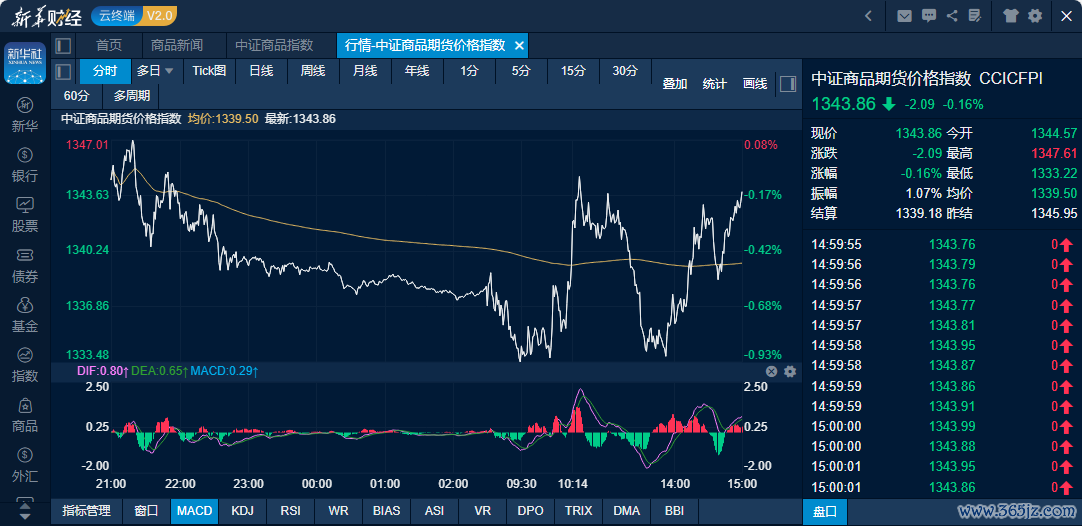This screenshot has width=1082, height=526.
Task: Select the 5分 period
Action: tap(521, 70)
